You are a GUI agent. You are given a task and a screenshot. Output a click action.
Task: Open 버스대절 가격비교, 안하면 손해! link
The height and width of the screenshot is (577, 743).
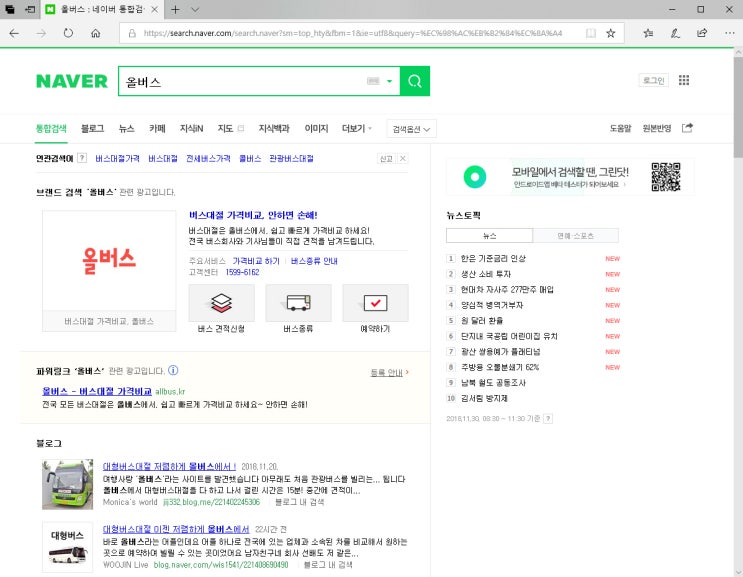[253, 215]
